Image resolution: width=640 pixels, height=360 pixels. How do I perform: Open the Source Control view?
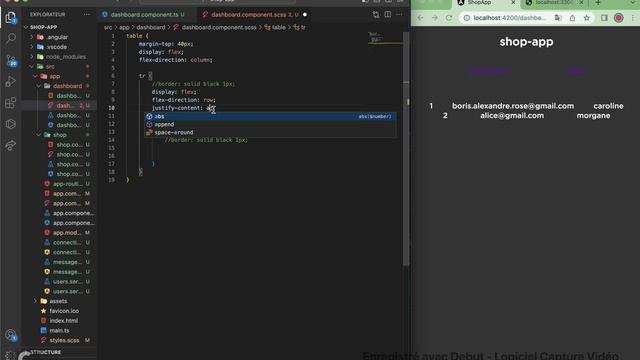pos(11,61)
